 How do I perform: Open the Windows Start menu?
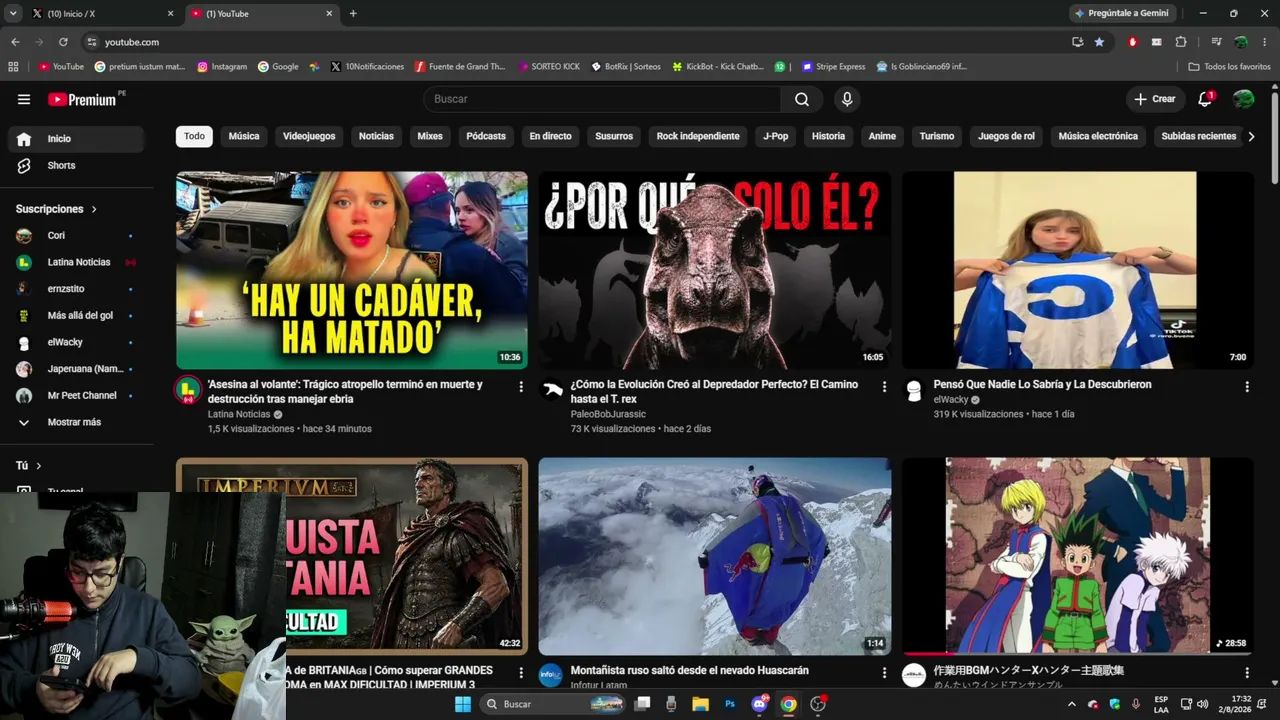tap(463, 704)
